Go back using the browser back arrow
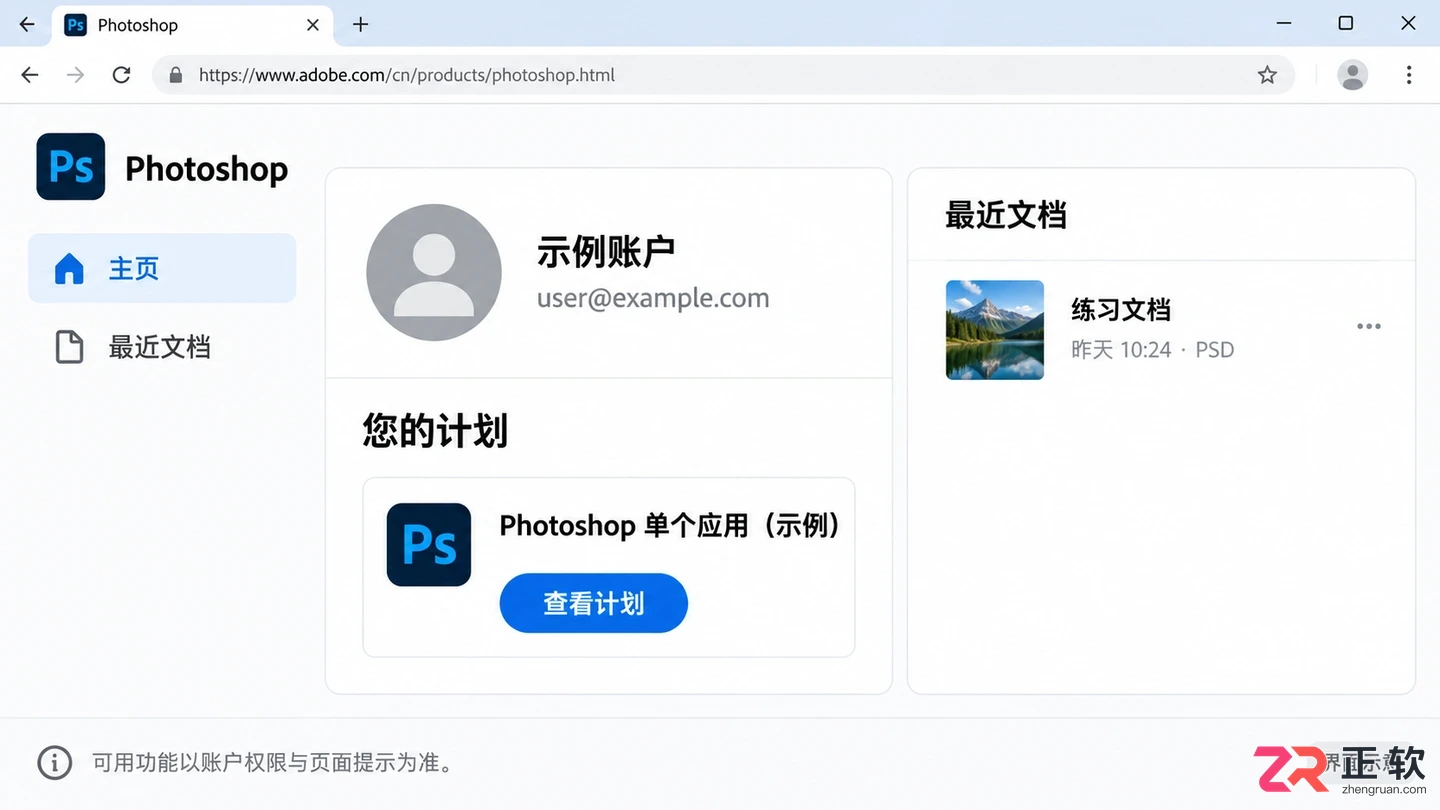This screenshot has height=810, width=1440. (x=30, y=75)
